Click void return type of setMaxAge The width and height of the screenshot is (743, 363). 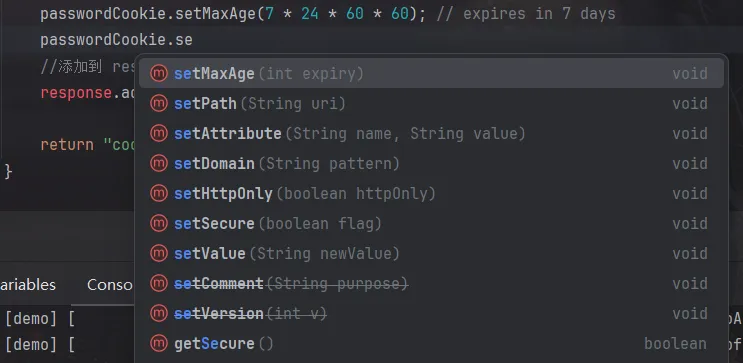(690, 73)
